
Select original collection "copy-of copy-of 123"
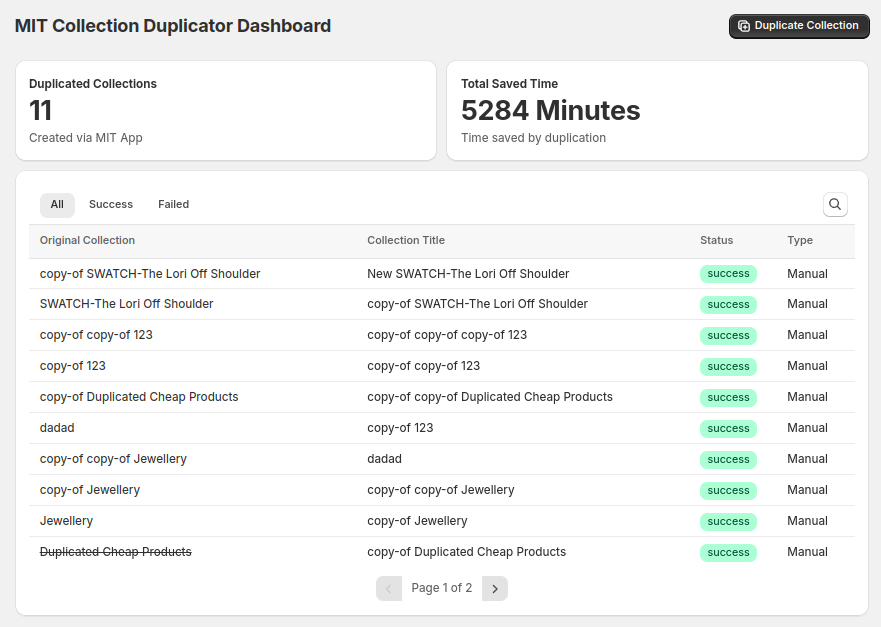(96, 335)
